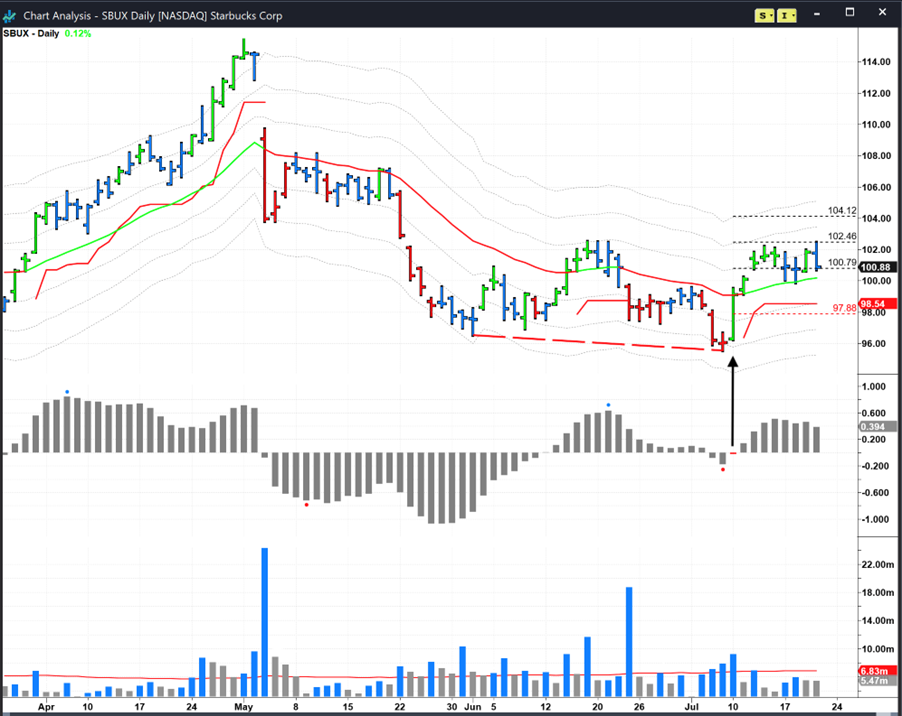902x716 pixels.
Task: Click the May label on date axis
Action: pos(243,706)
